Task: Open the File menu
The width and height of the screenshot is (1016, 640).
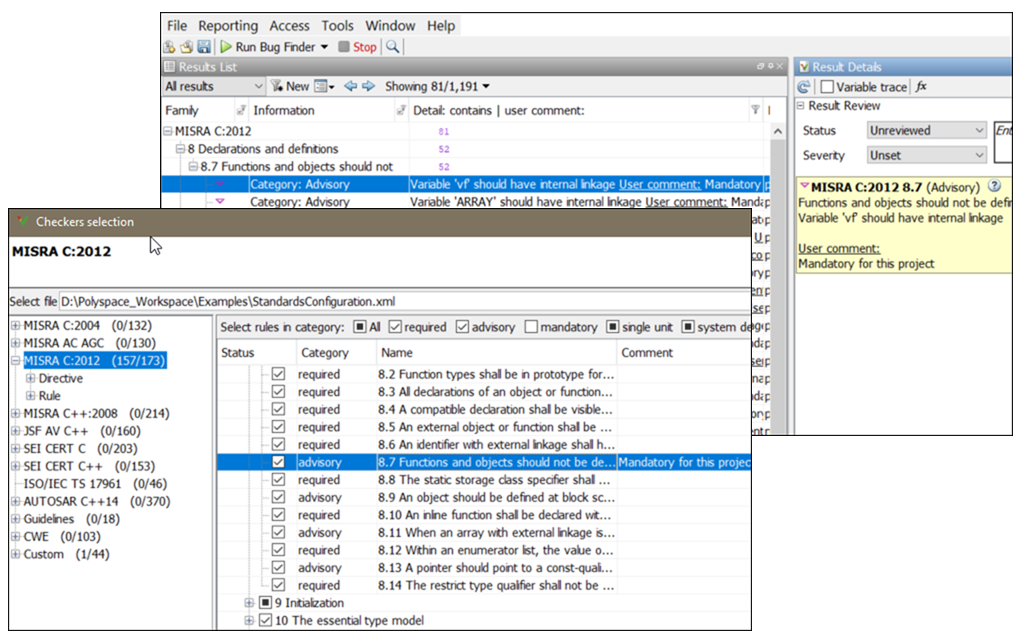Action: click(x=177, y=26)
